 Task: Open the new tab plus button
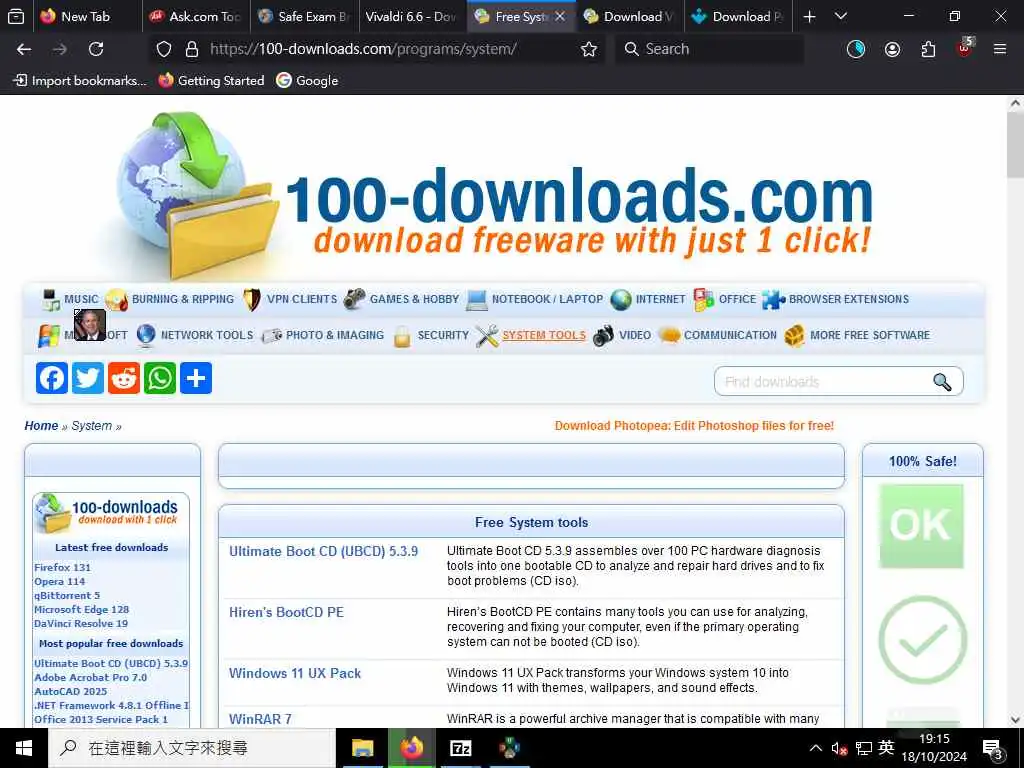(x=809, y=16)
